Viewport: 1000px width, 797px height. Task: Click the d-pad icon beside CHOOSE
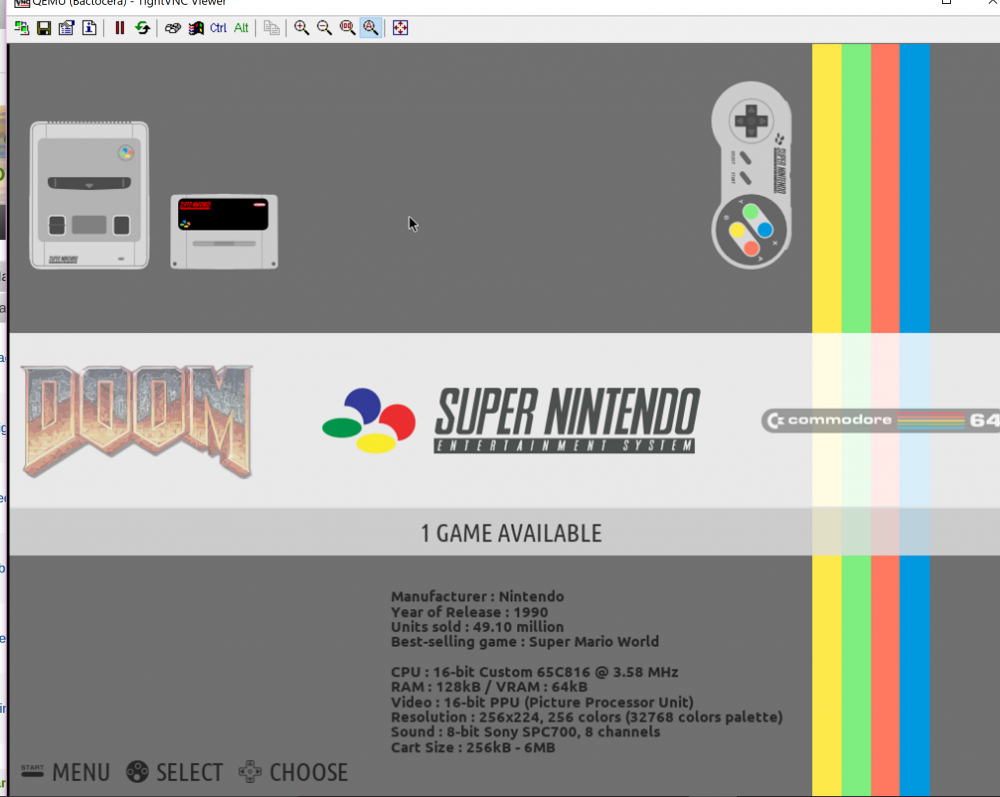pos(250,771)
